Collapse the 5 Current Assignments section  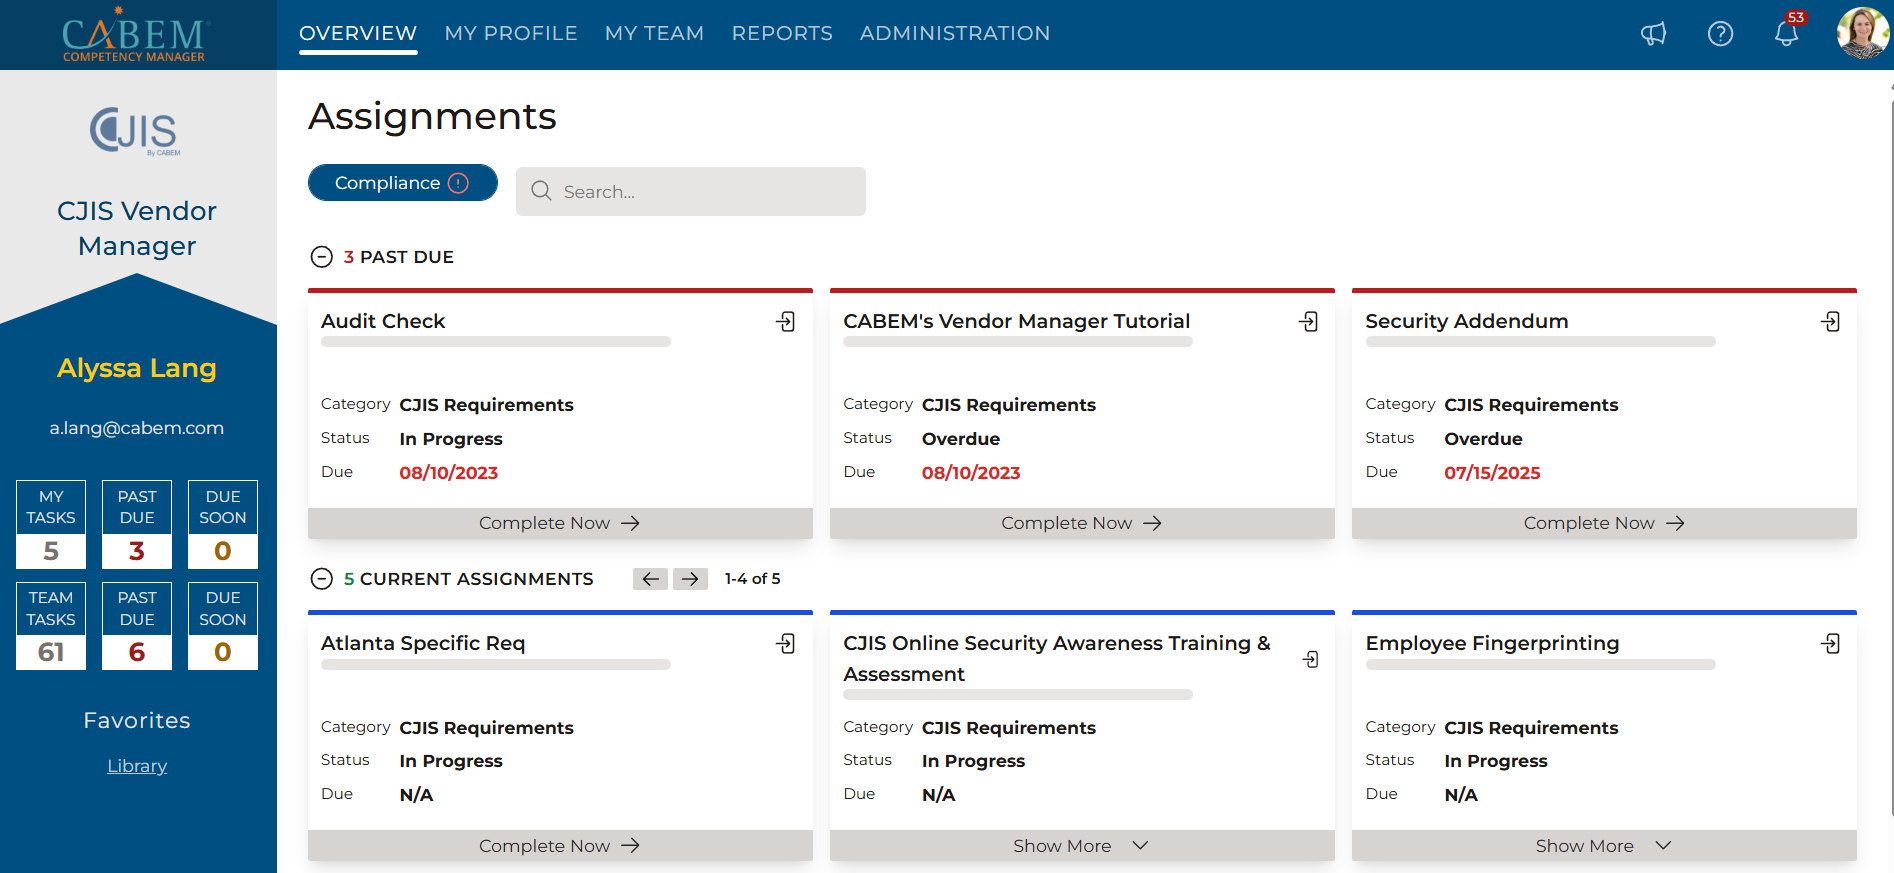coord(321,579)
